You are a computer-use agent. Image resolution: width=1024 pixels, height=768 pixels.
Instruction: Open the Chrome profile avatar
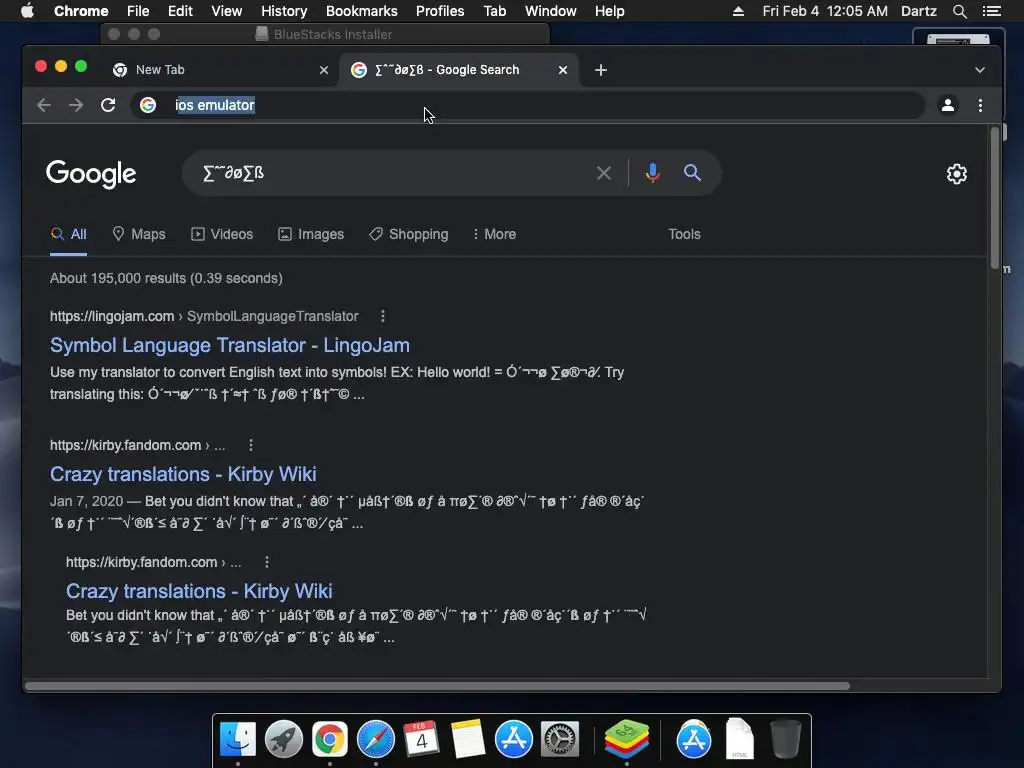click(x=948, y=105)
